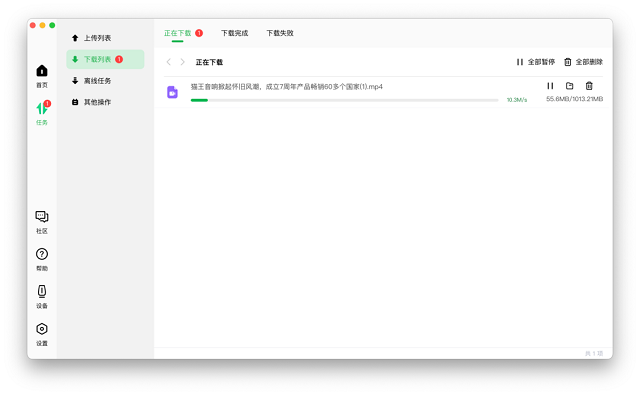
Task: Click 全部删除 delete all button
Action: (583, 62)
